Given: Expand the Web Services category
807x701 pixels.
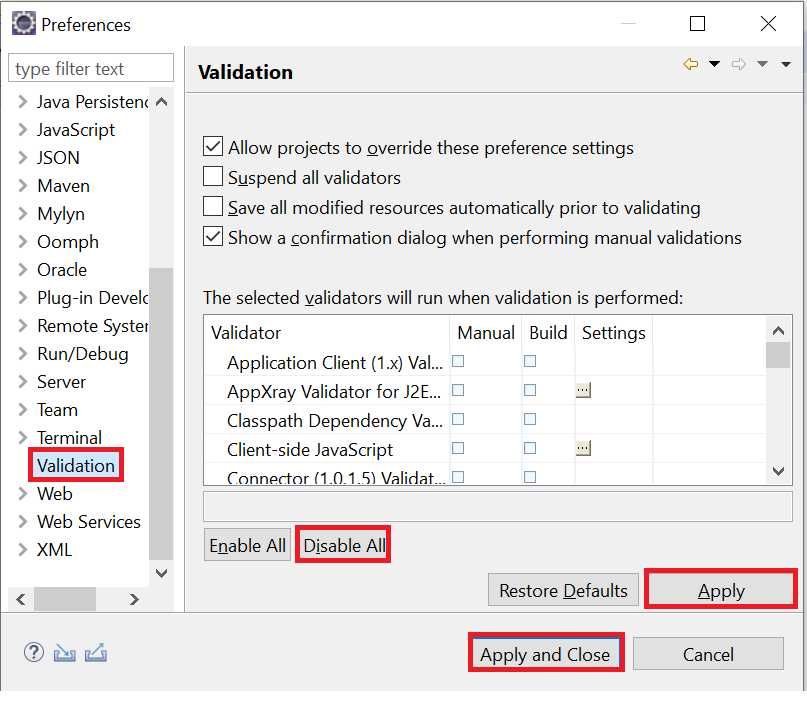Looking at the screenshot, I should [22, 521].
